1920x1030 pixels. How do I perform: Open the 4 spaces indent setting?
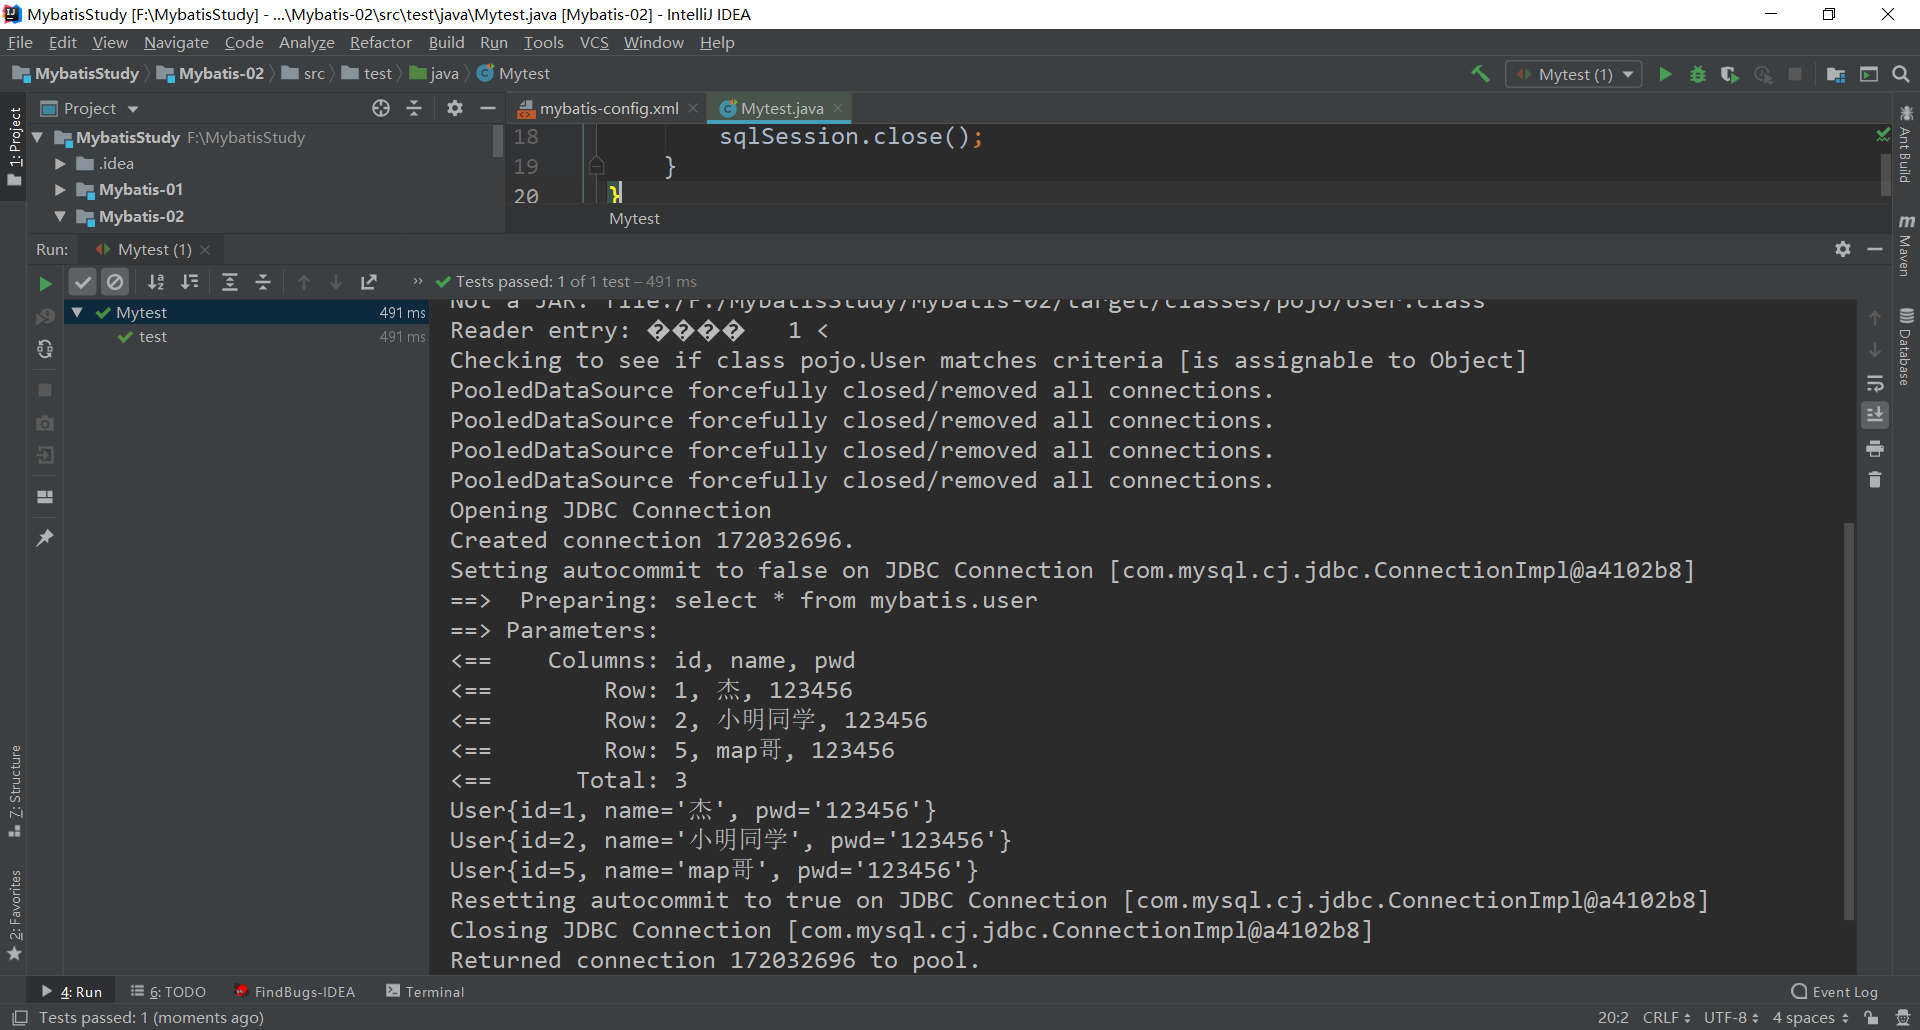pyautogui.click(x=1810, y=1018)
